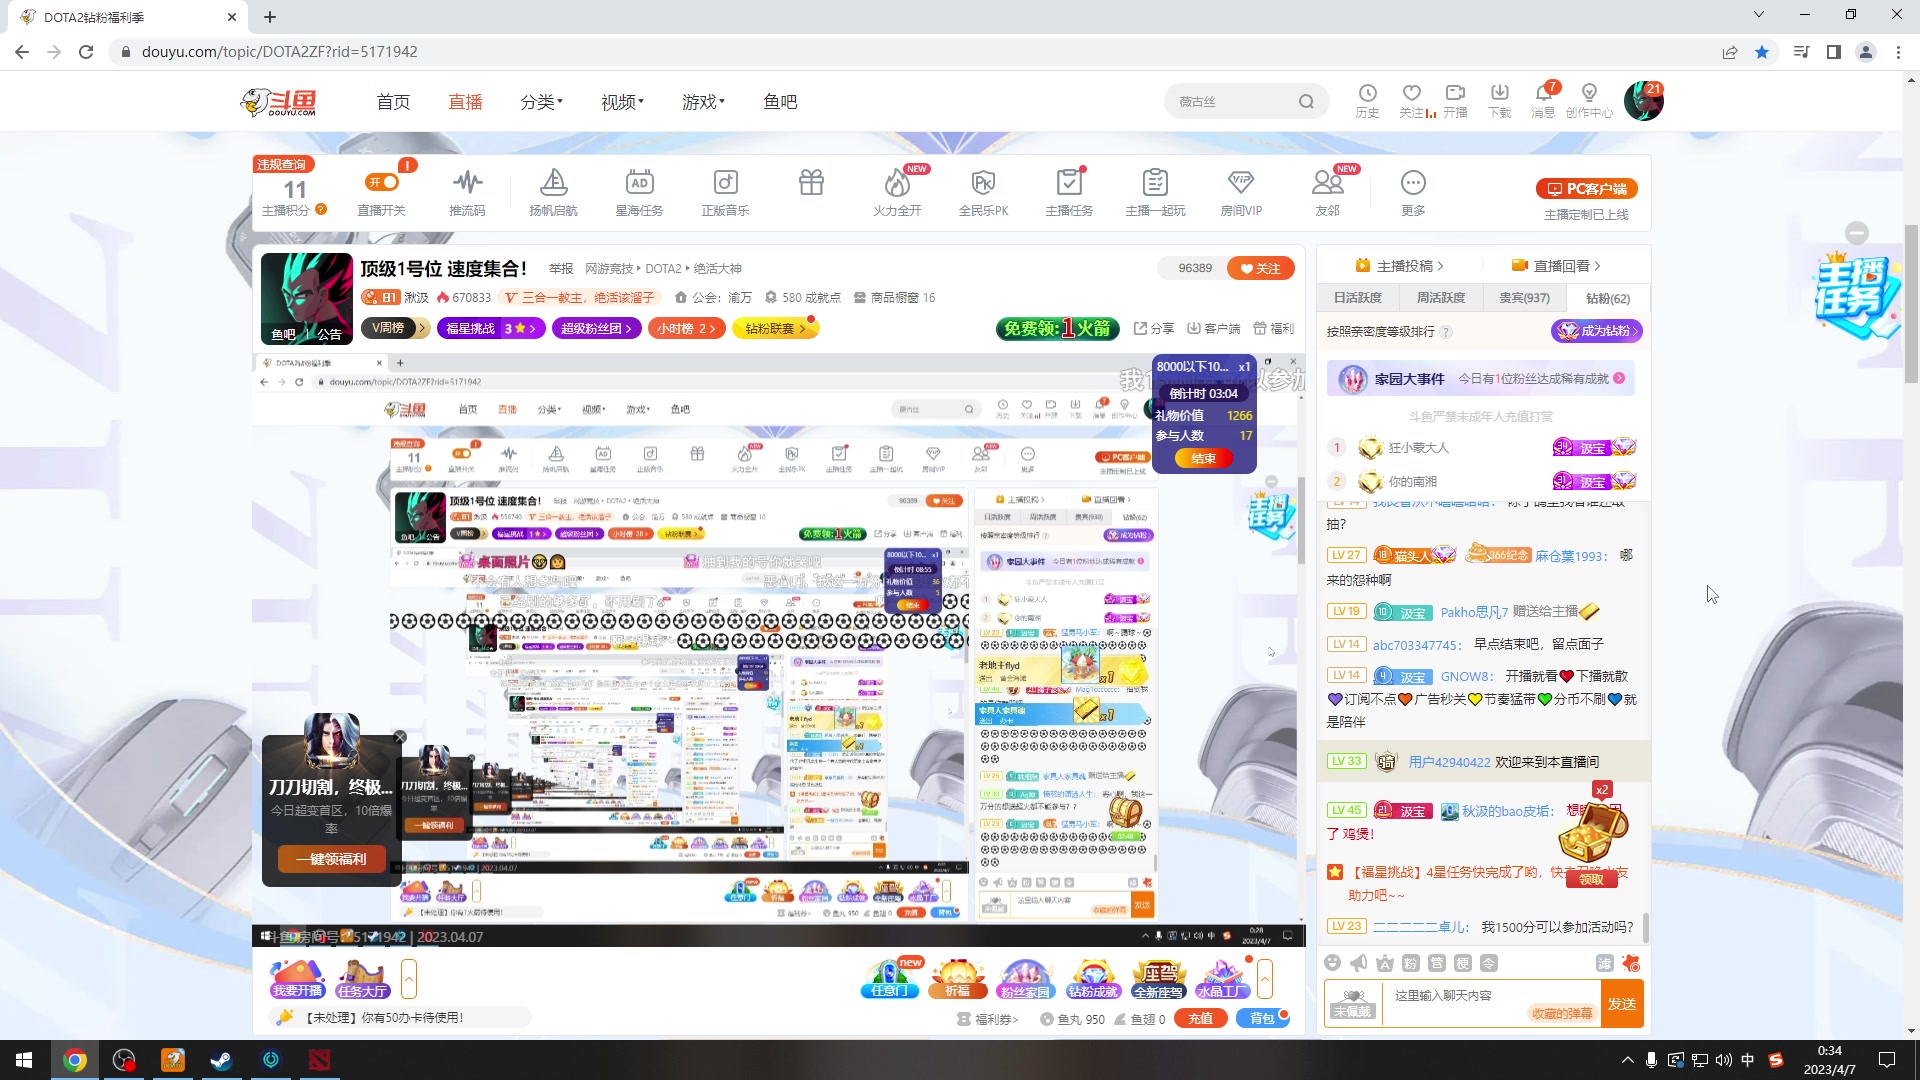The image size is (1920, 1080).
Task: Click the 分享 share icon
Action: click(1154, 328)
